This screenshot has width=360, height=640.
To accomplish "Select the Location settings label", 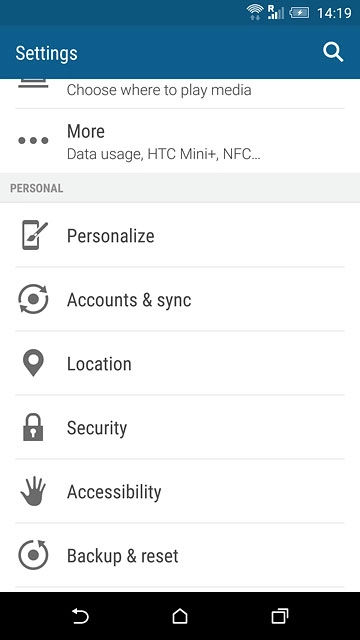I will pyautogui.click(x=99, y=364).
